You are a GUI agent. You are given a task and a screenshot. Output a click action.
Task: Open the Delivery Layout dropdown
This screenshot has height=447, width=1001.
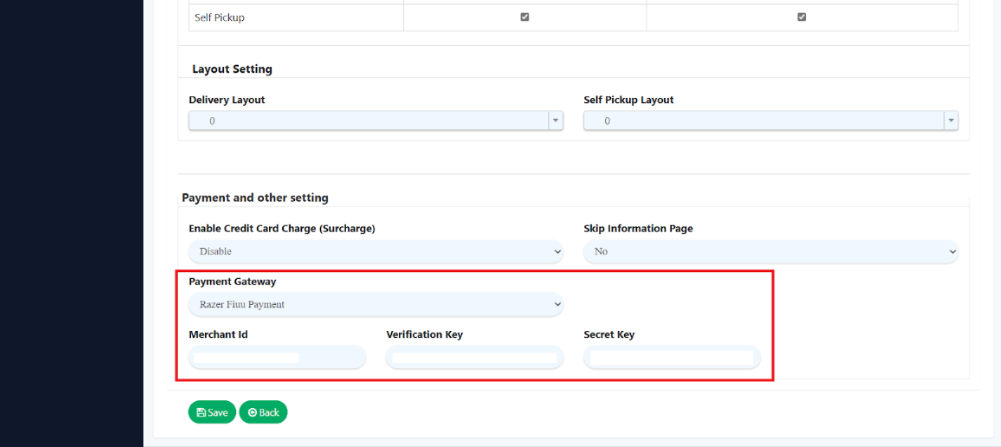pyautogui.click(x=375, y=121)
